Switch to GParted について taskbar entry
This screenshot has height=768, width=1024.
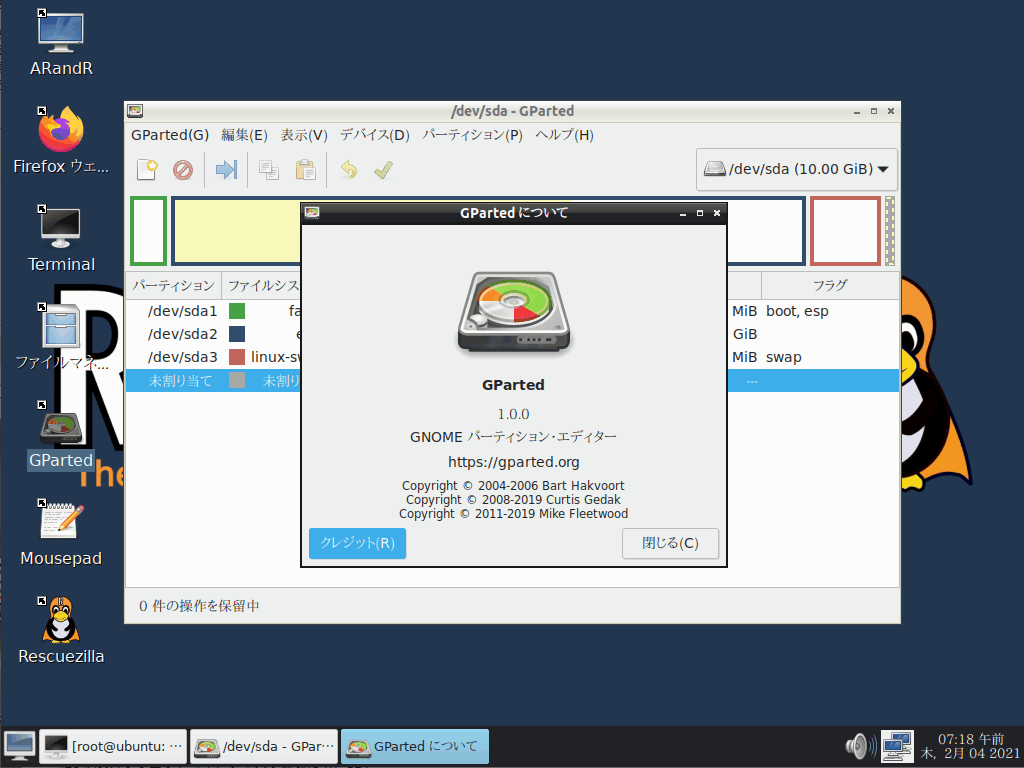pyautogui.click(x=415, y=746)
